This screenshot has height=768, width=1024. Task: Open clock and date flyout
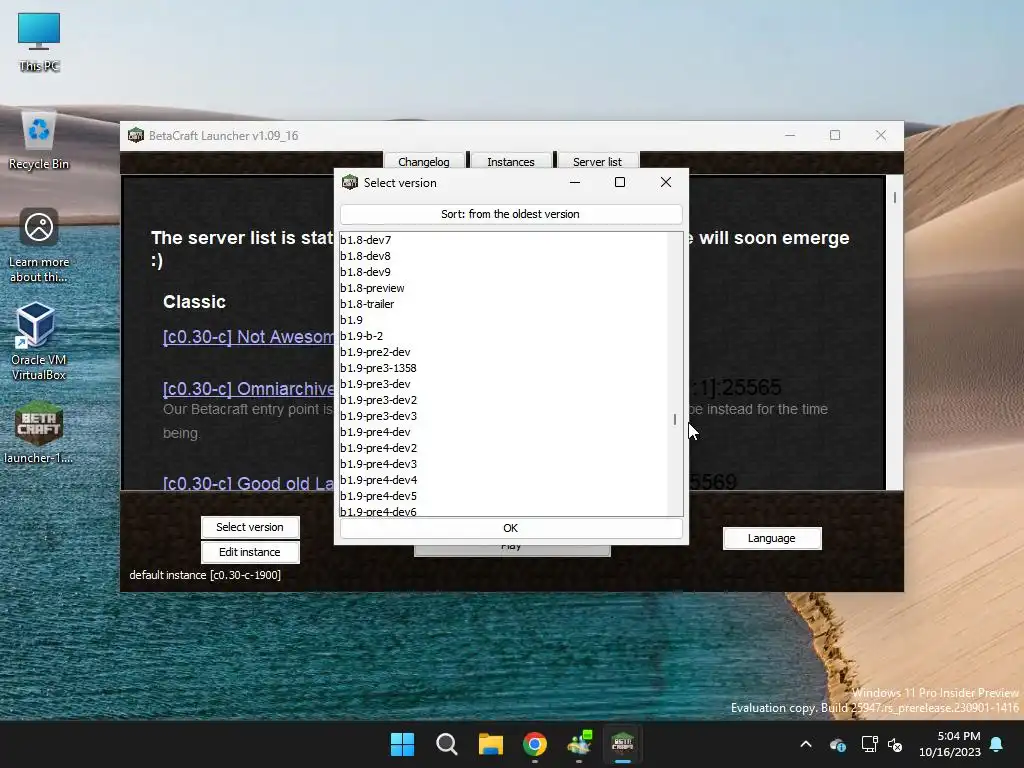click(950, 744)
